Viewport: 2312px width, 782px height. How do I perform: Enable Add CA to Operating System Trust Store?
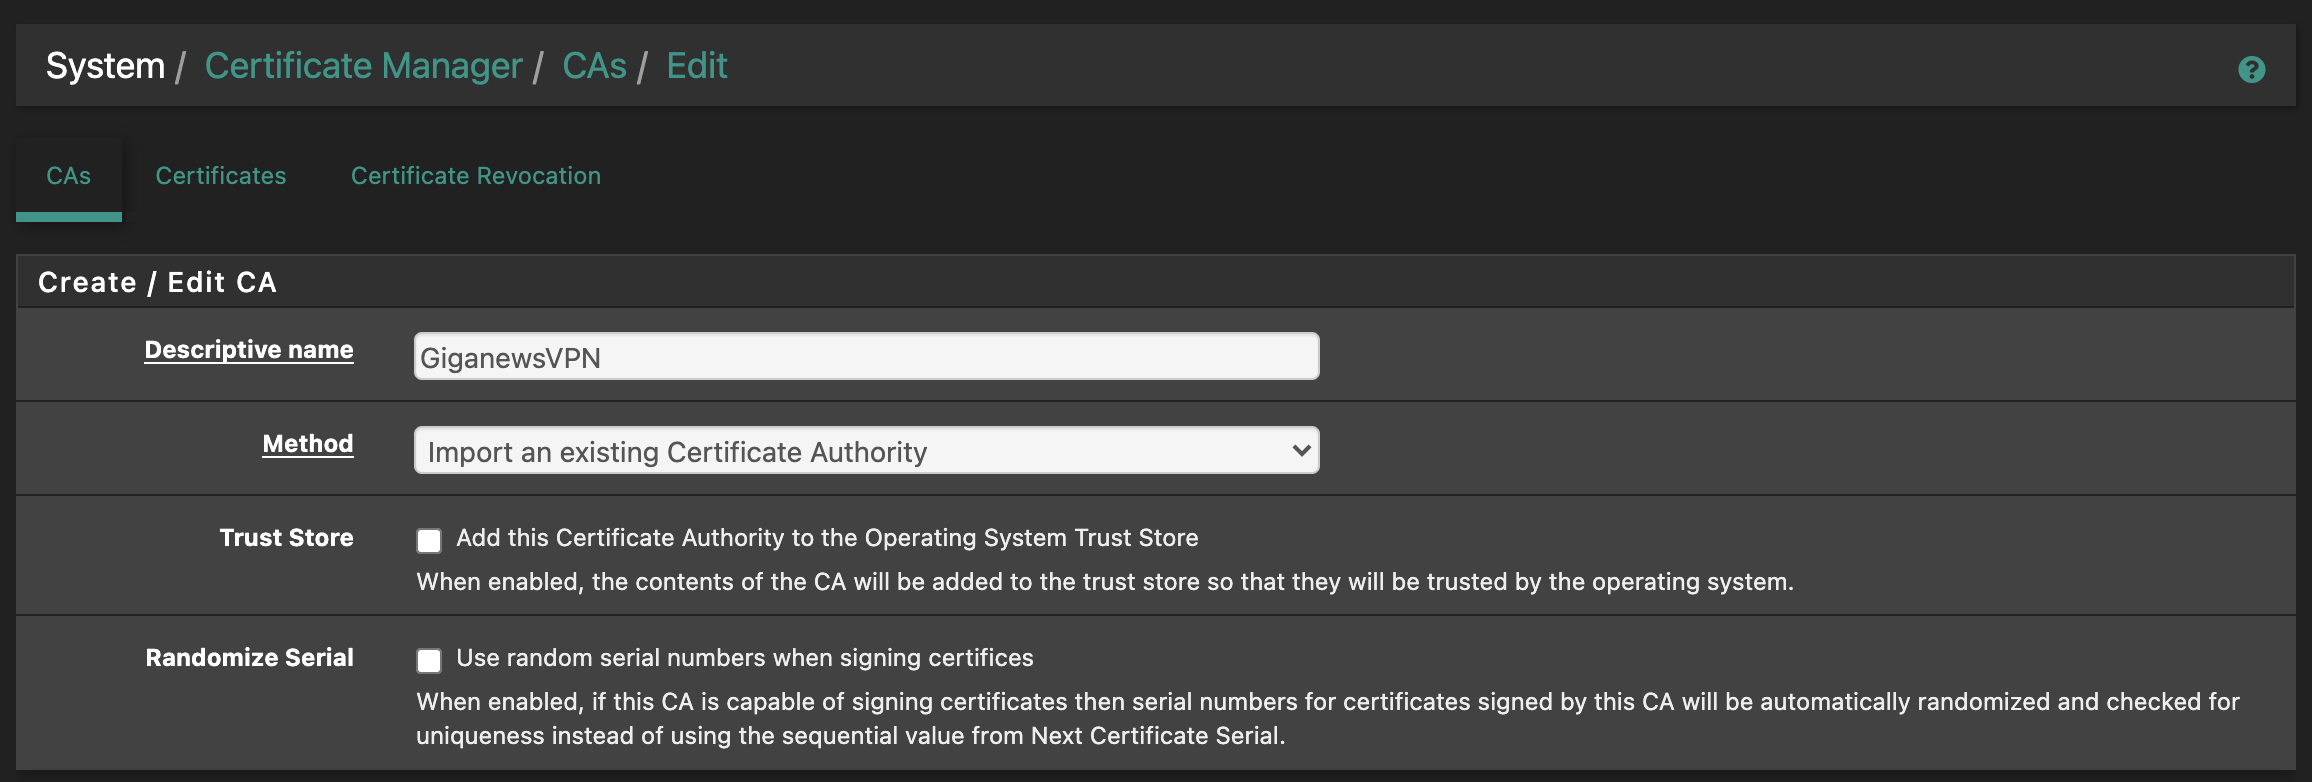429,541
